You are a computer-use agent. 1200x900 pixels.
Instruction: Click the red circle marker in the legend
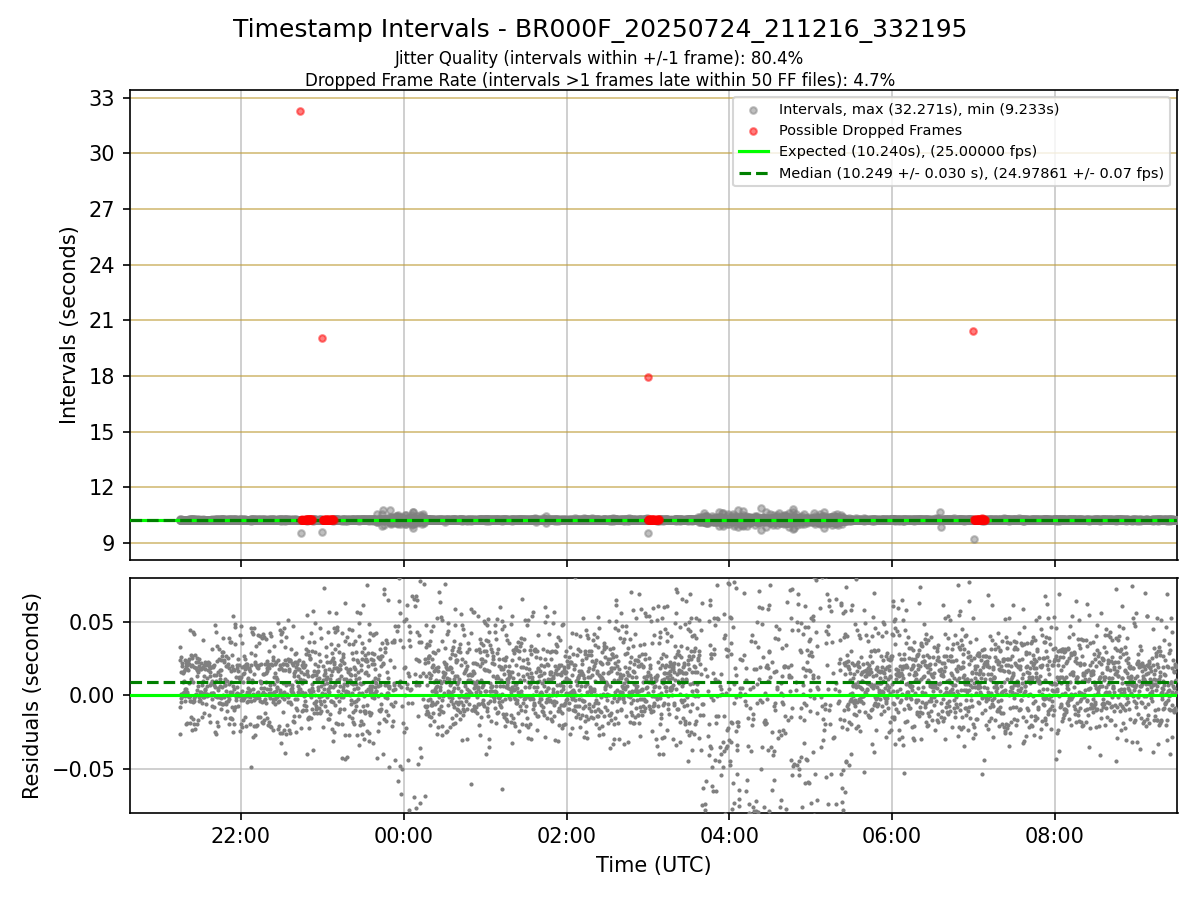point(754,131)
